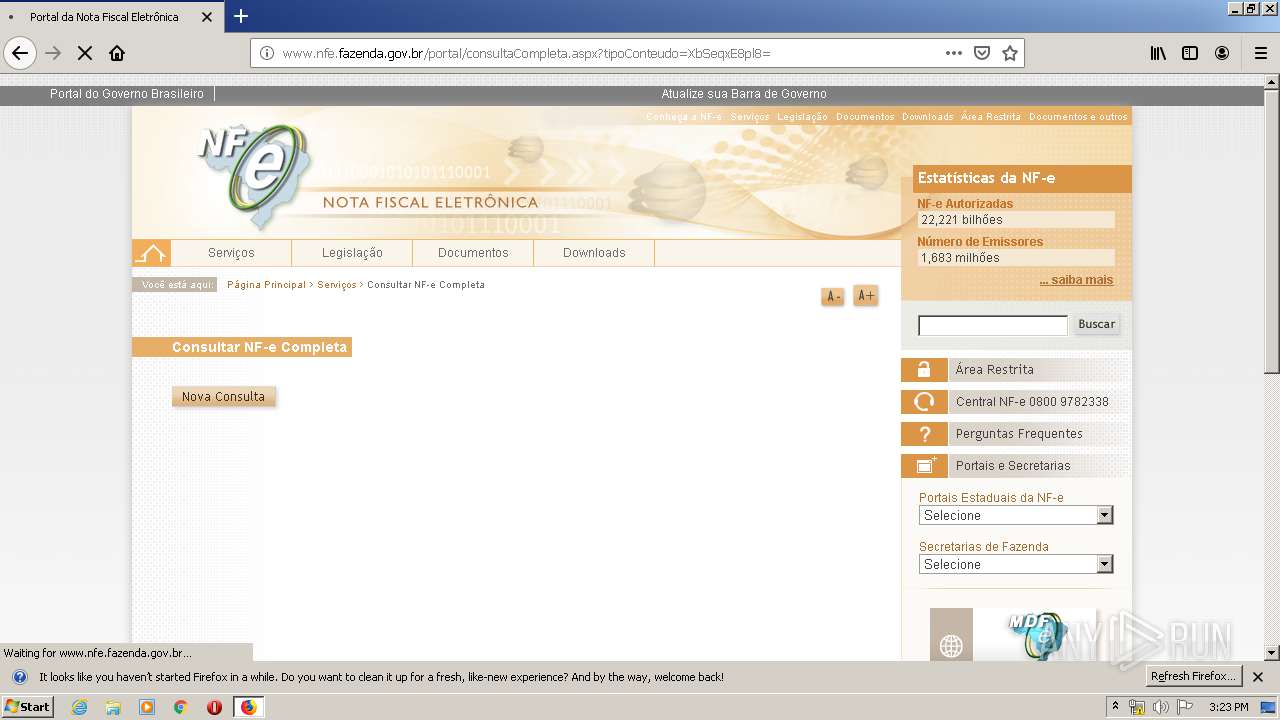Open Secretarias de Fazenda dropdown
The image size is (1280, 720).
(x=1016, y=564)
